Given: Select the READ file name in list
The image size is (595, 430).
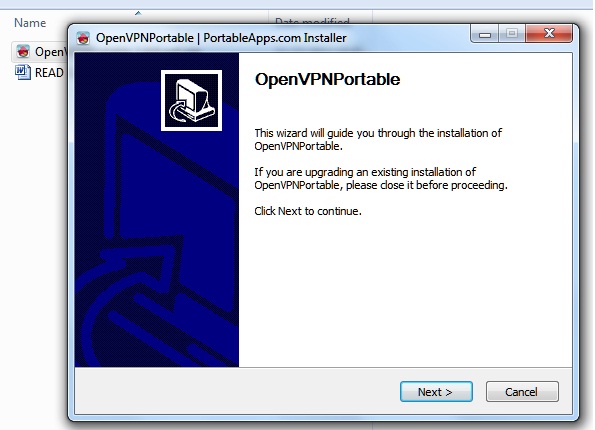Looking at the screenshot, I should click(x=49, y=72).
